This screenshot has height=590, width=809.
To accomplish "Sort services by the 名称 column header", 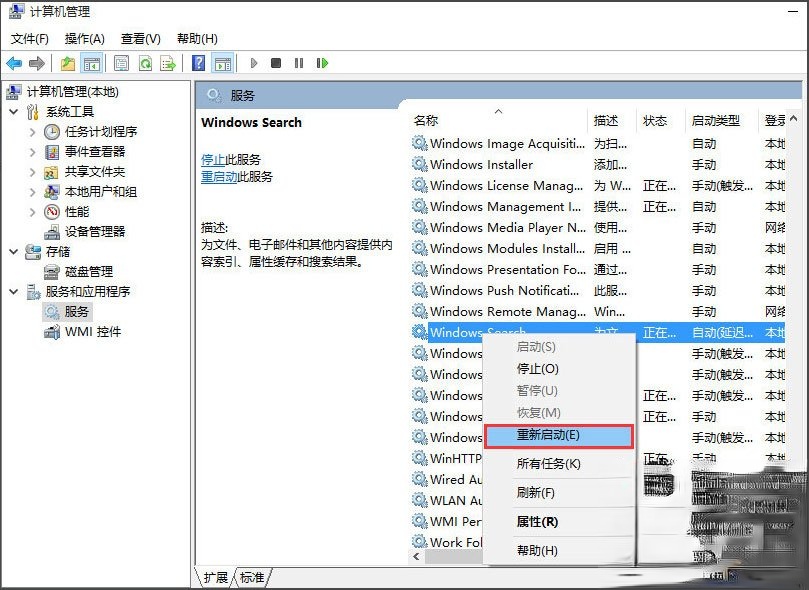I will click(427, 120).
